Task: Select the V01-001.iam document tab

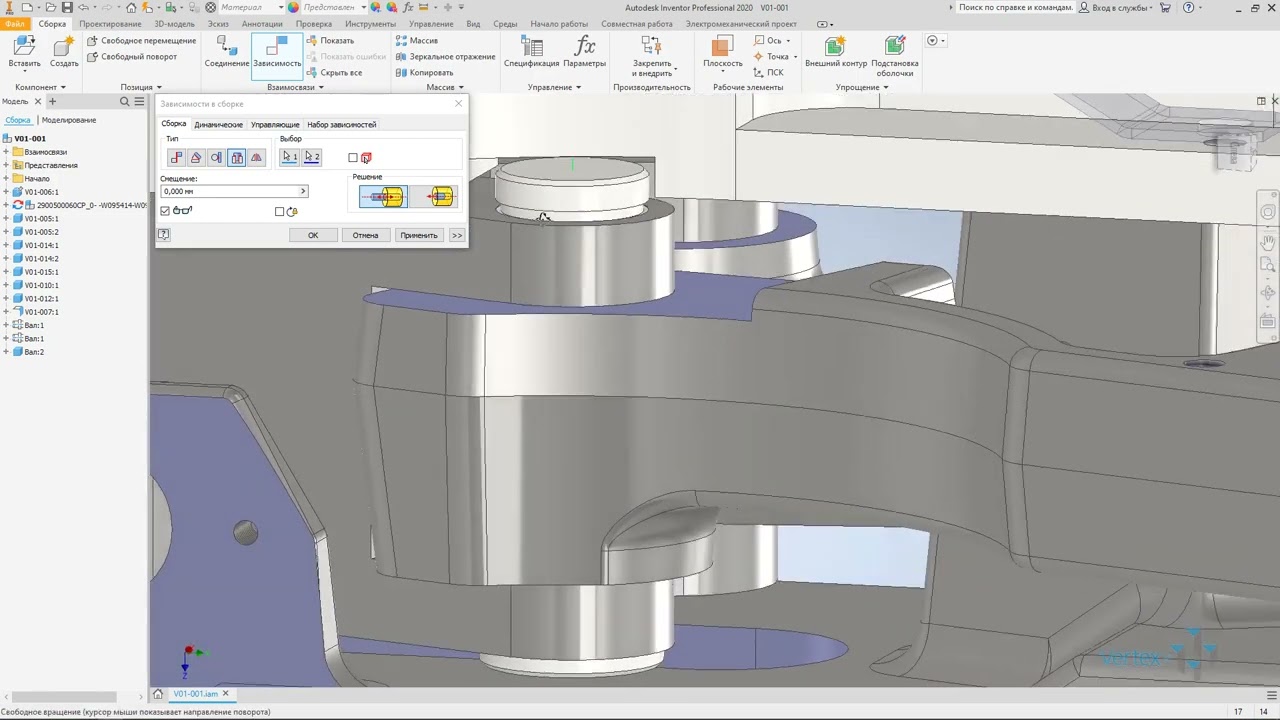Action: point(196,694)
